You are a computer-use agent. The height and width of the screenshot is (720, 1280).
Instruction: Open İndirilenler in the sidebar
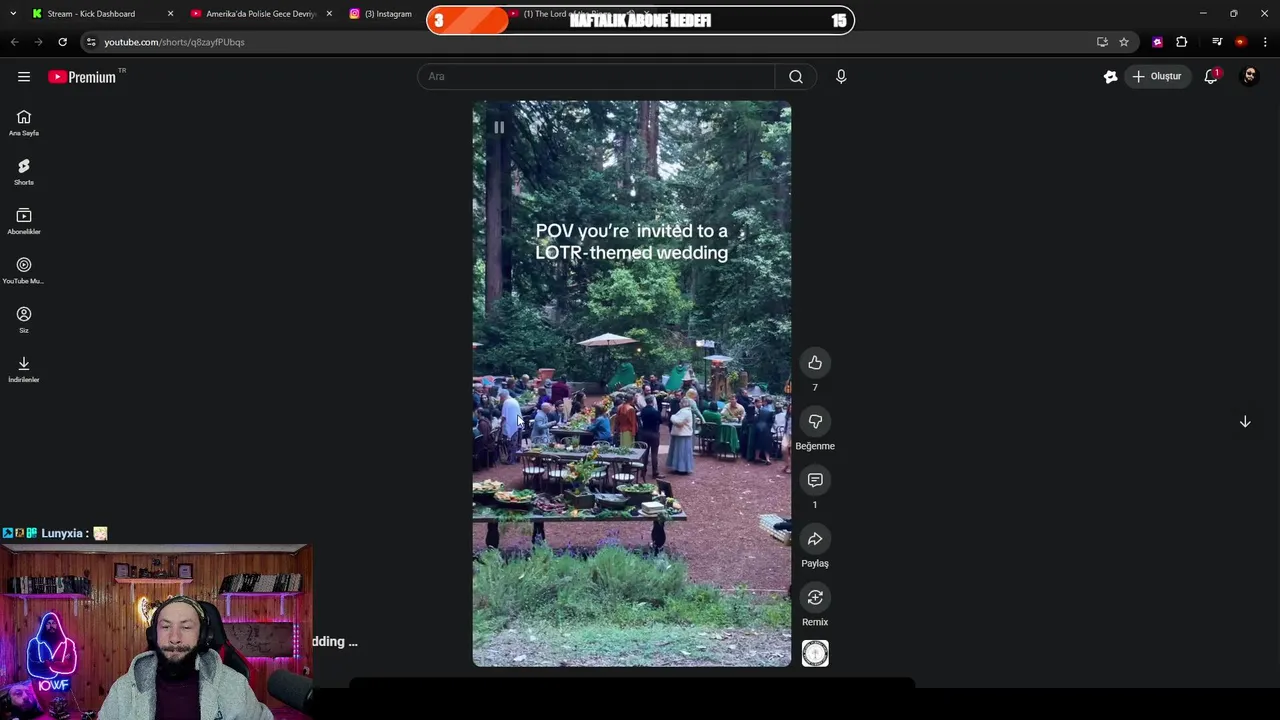24,369
